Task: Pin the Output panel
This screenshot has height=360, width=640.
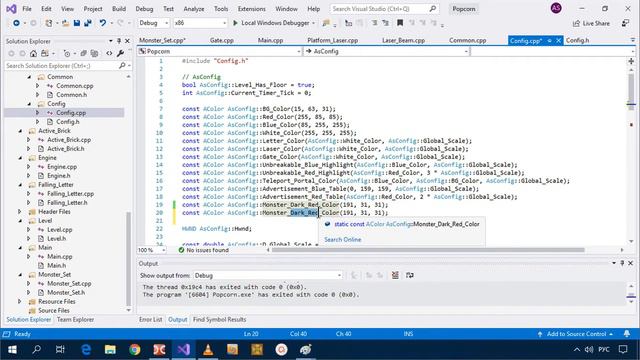Action: point(622,263)
